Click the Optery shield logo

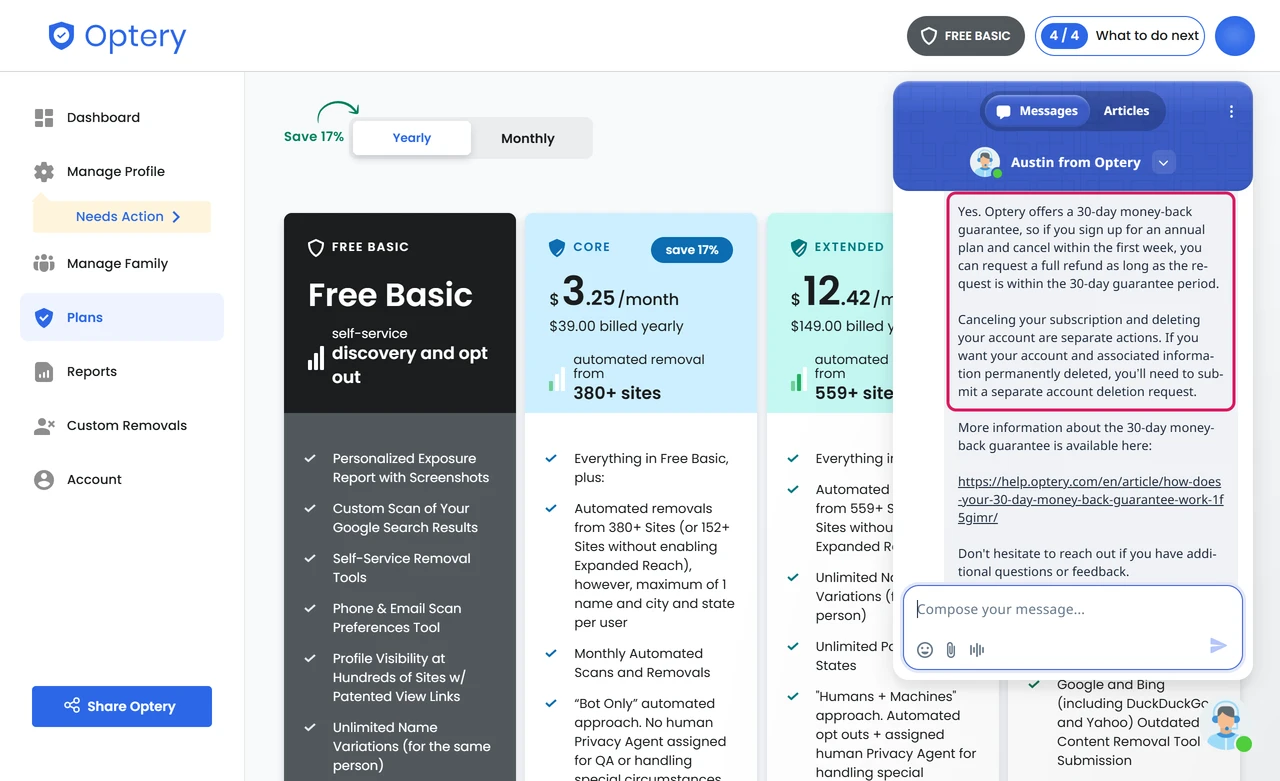[61, 36]
